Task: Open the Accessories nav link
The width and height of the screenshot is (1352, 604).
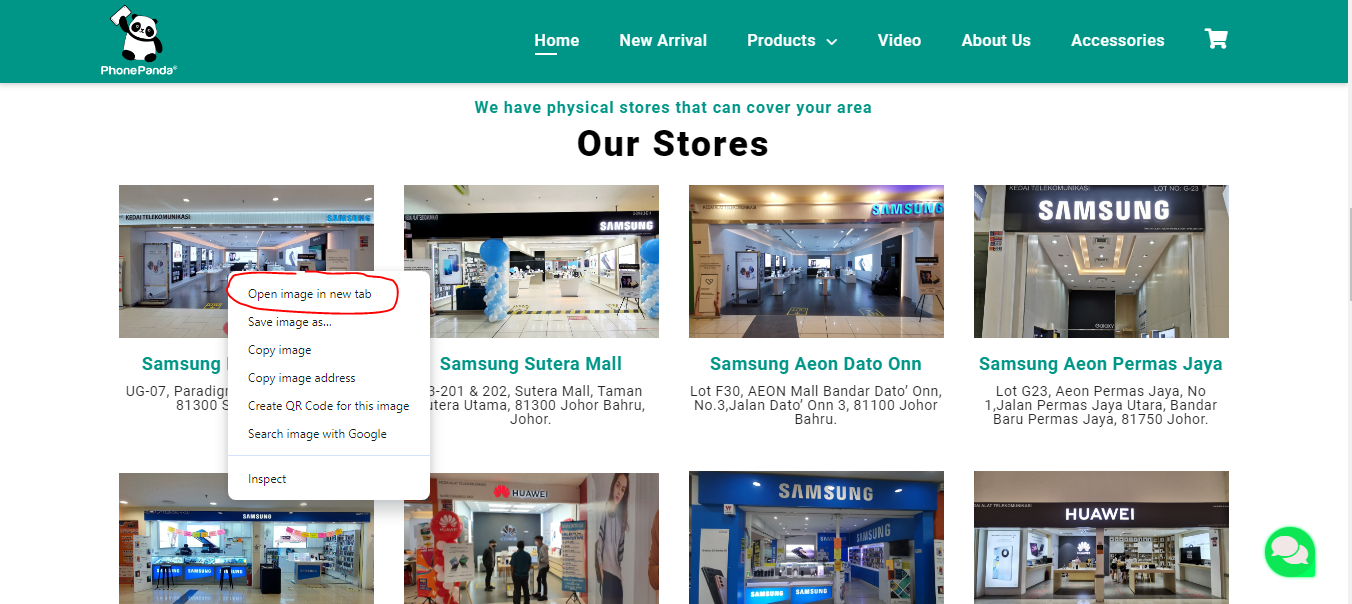Action: 1117,41
